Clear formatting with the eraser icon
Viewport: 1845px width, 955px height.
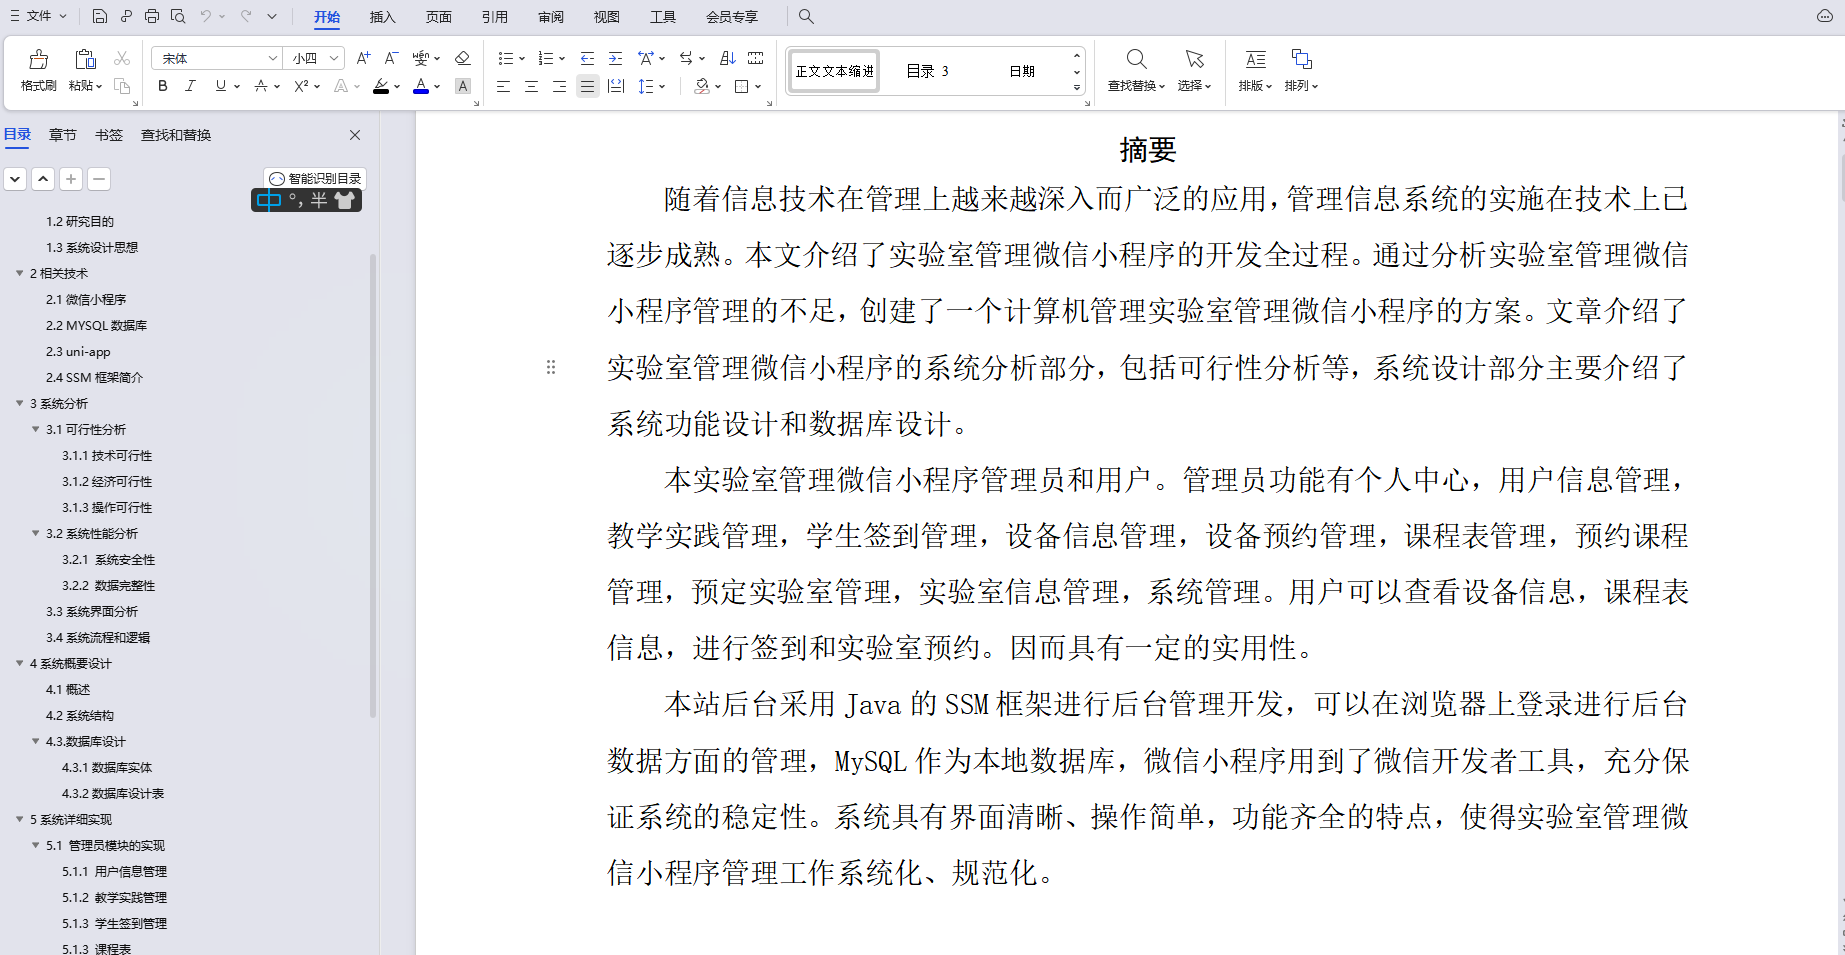click(x=462, y=58)
